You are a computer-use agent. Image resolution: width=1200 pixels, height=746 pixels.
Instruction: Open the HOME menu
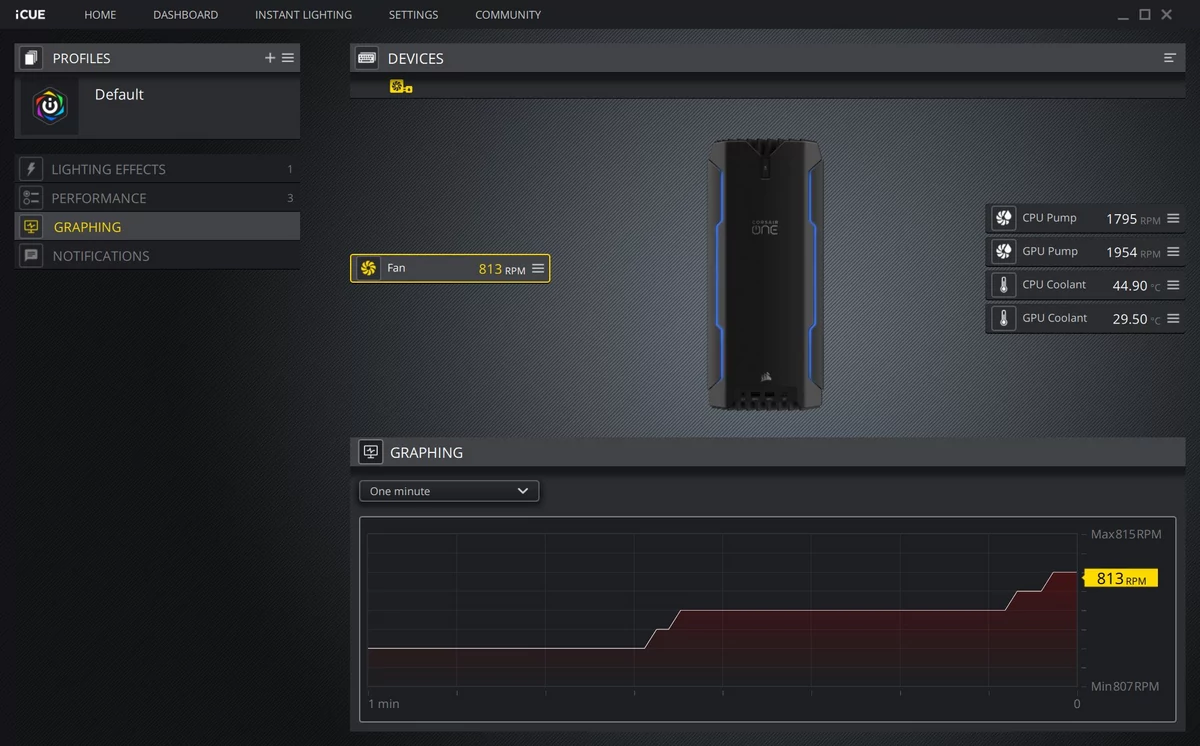point(100,15)
